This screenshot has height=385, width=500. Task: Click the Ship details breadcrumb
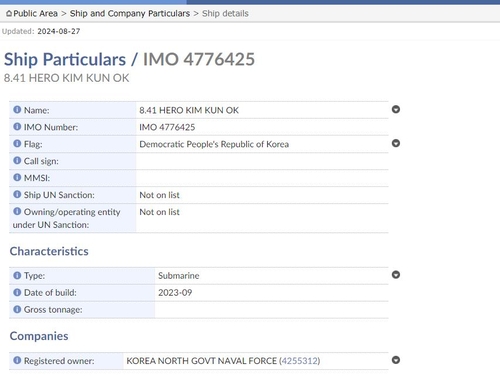(225, 14)
